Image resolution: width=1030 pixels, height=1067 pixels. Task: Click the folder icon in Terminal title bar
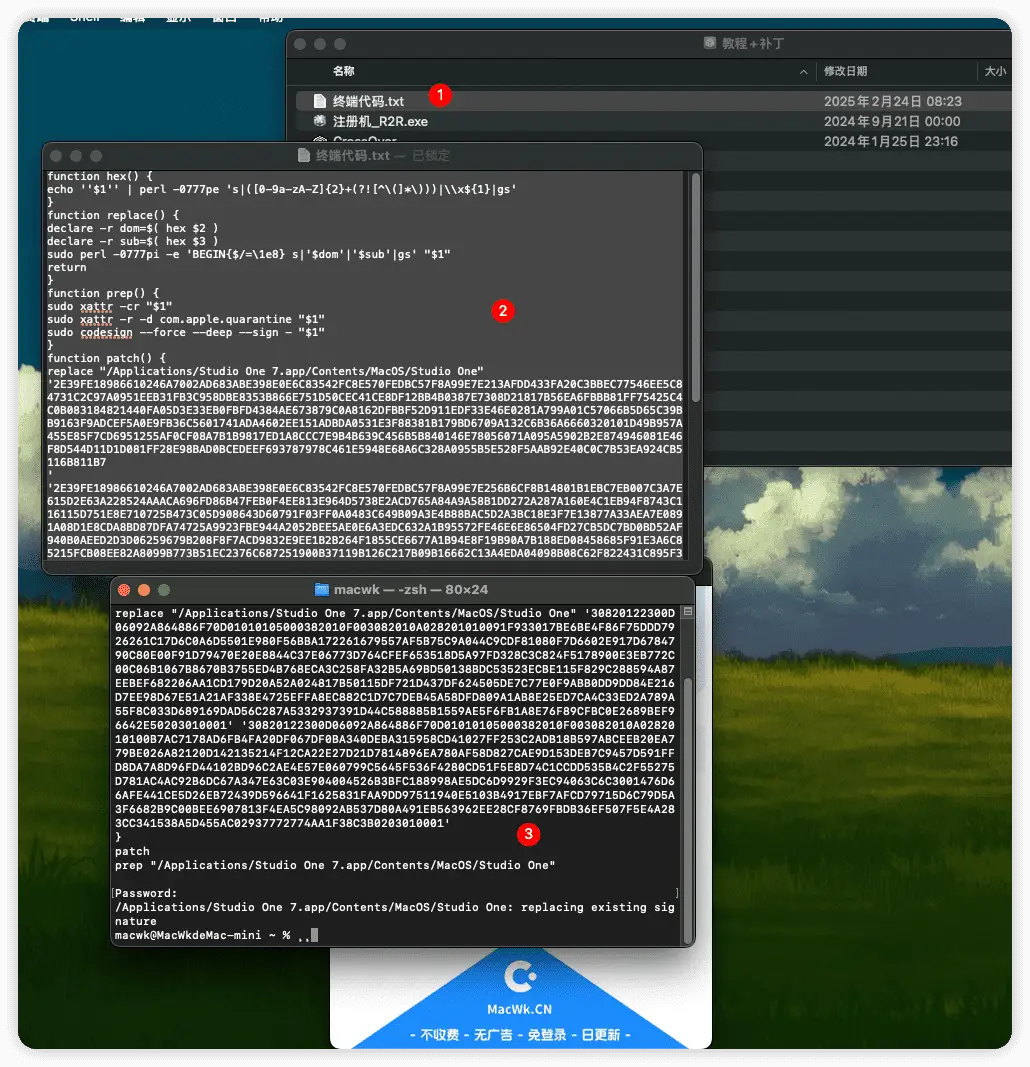322,590
